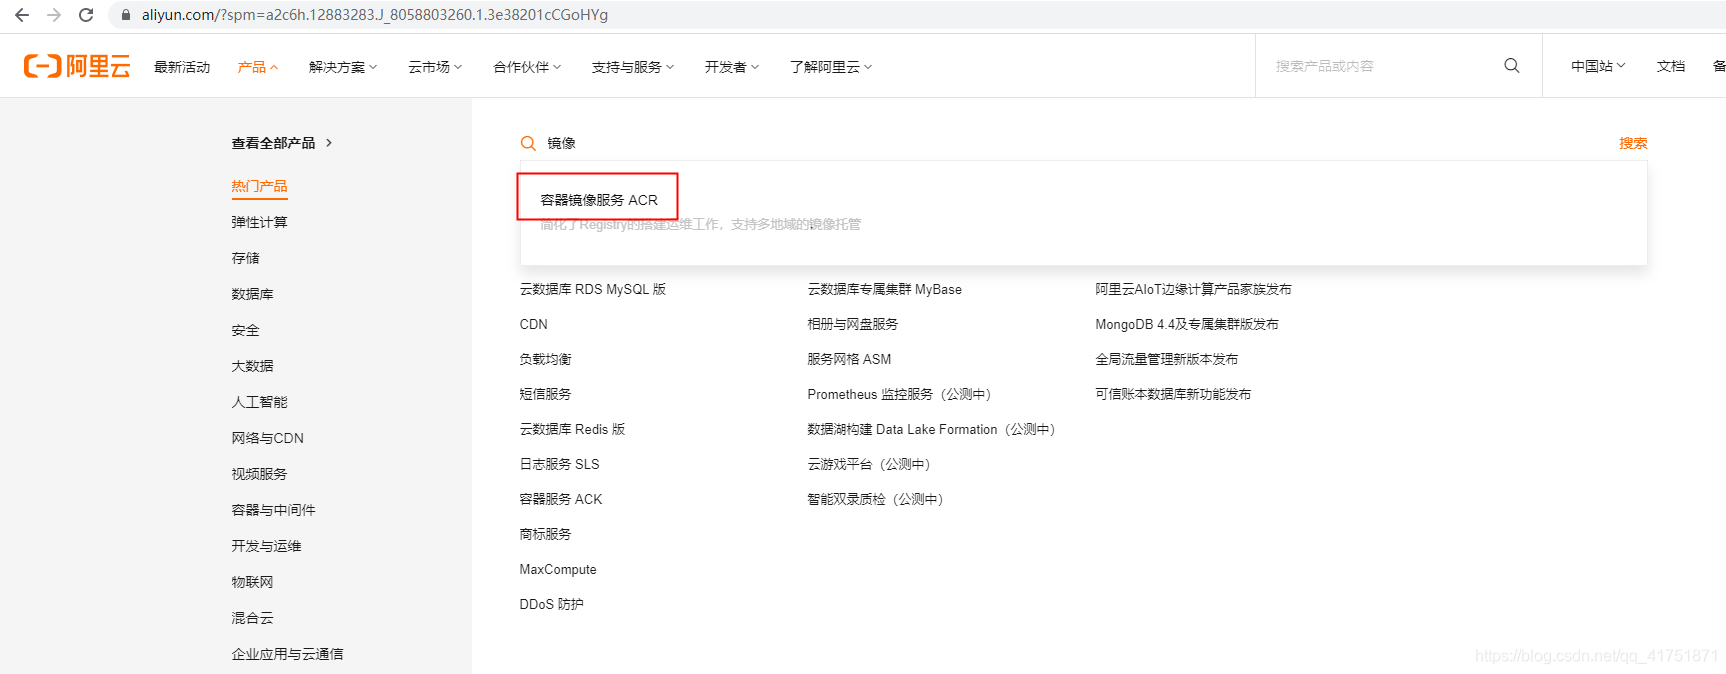Open 阿里云AIoT边缘计算产品家族发布 link
The height and width of the screenshot is (674, 1726).
(x=1193, y=289)
